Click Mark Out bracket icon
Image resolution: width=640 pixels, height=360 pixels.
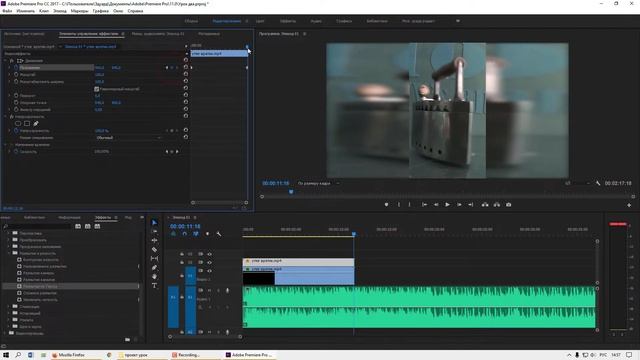pyautogui.click(x=409, y=204)
